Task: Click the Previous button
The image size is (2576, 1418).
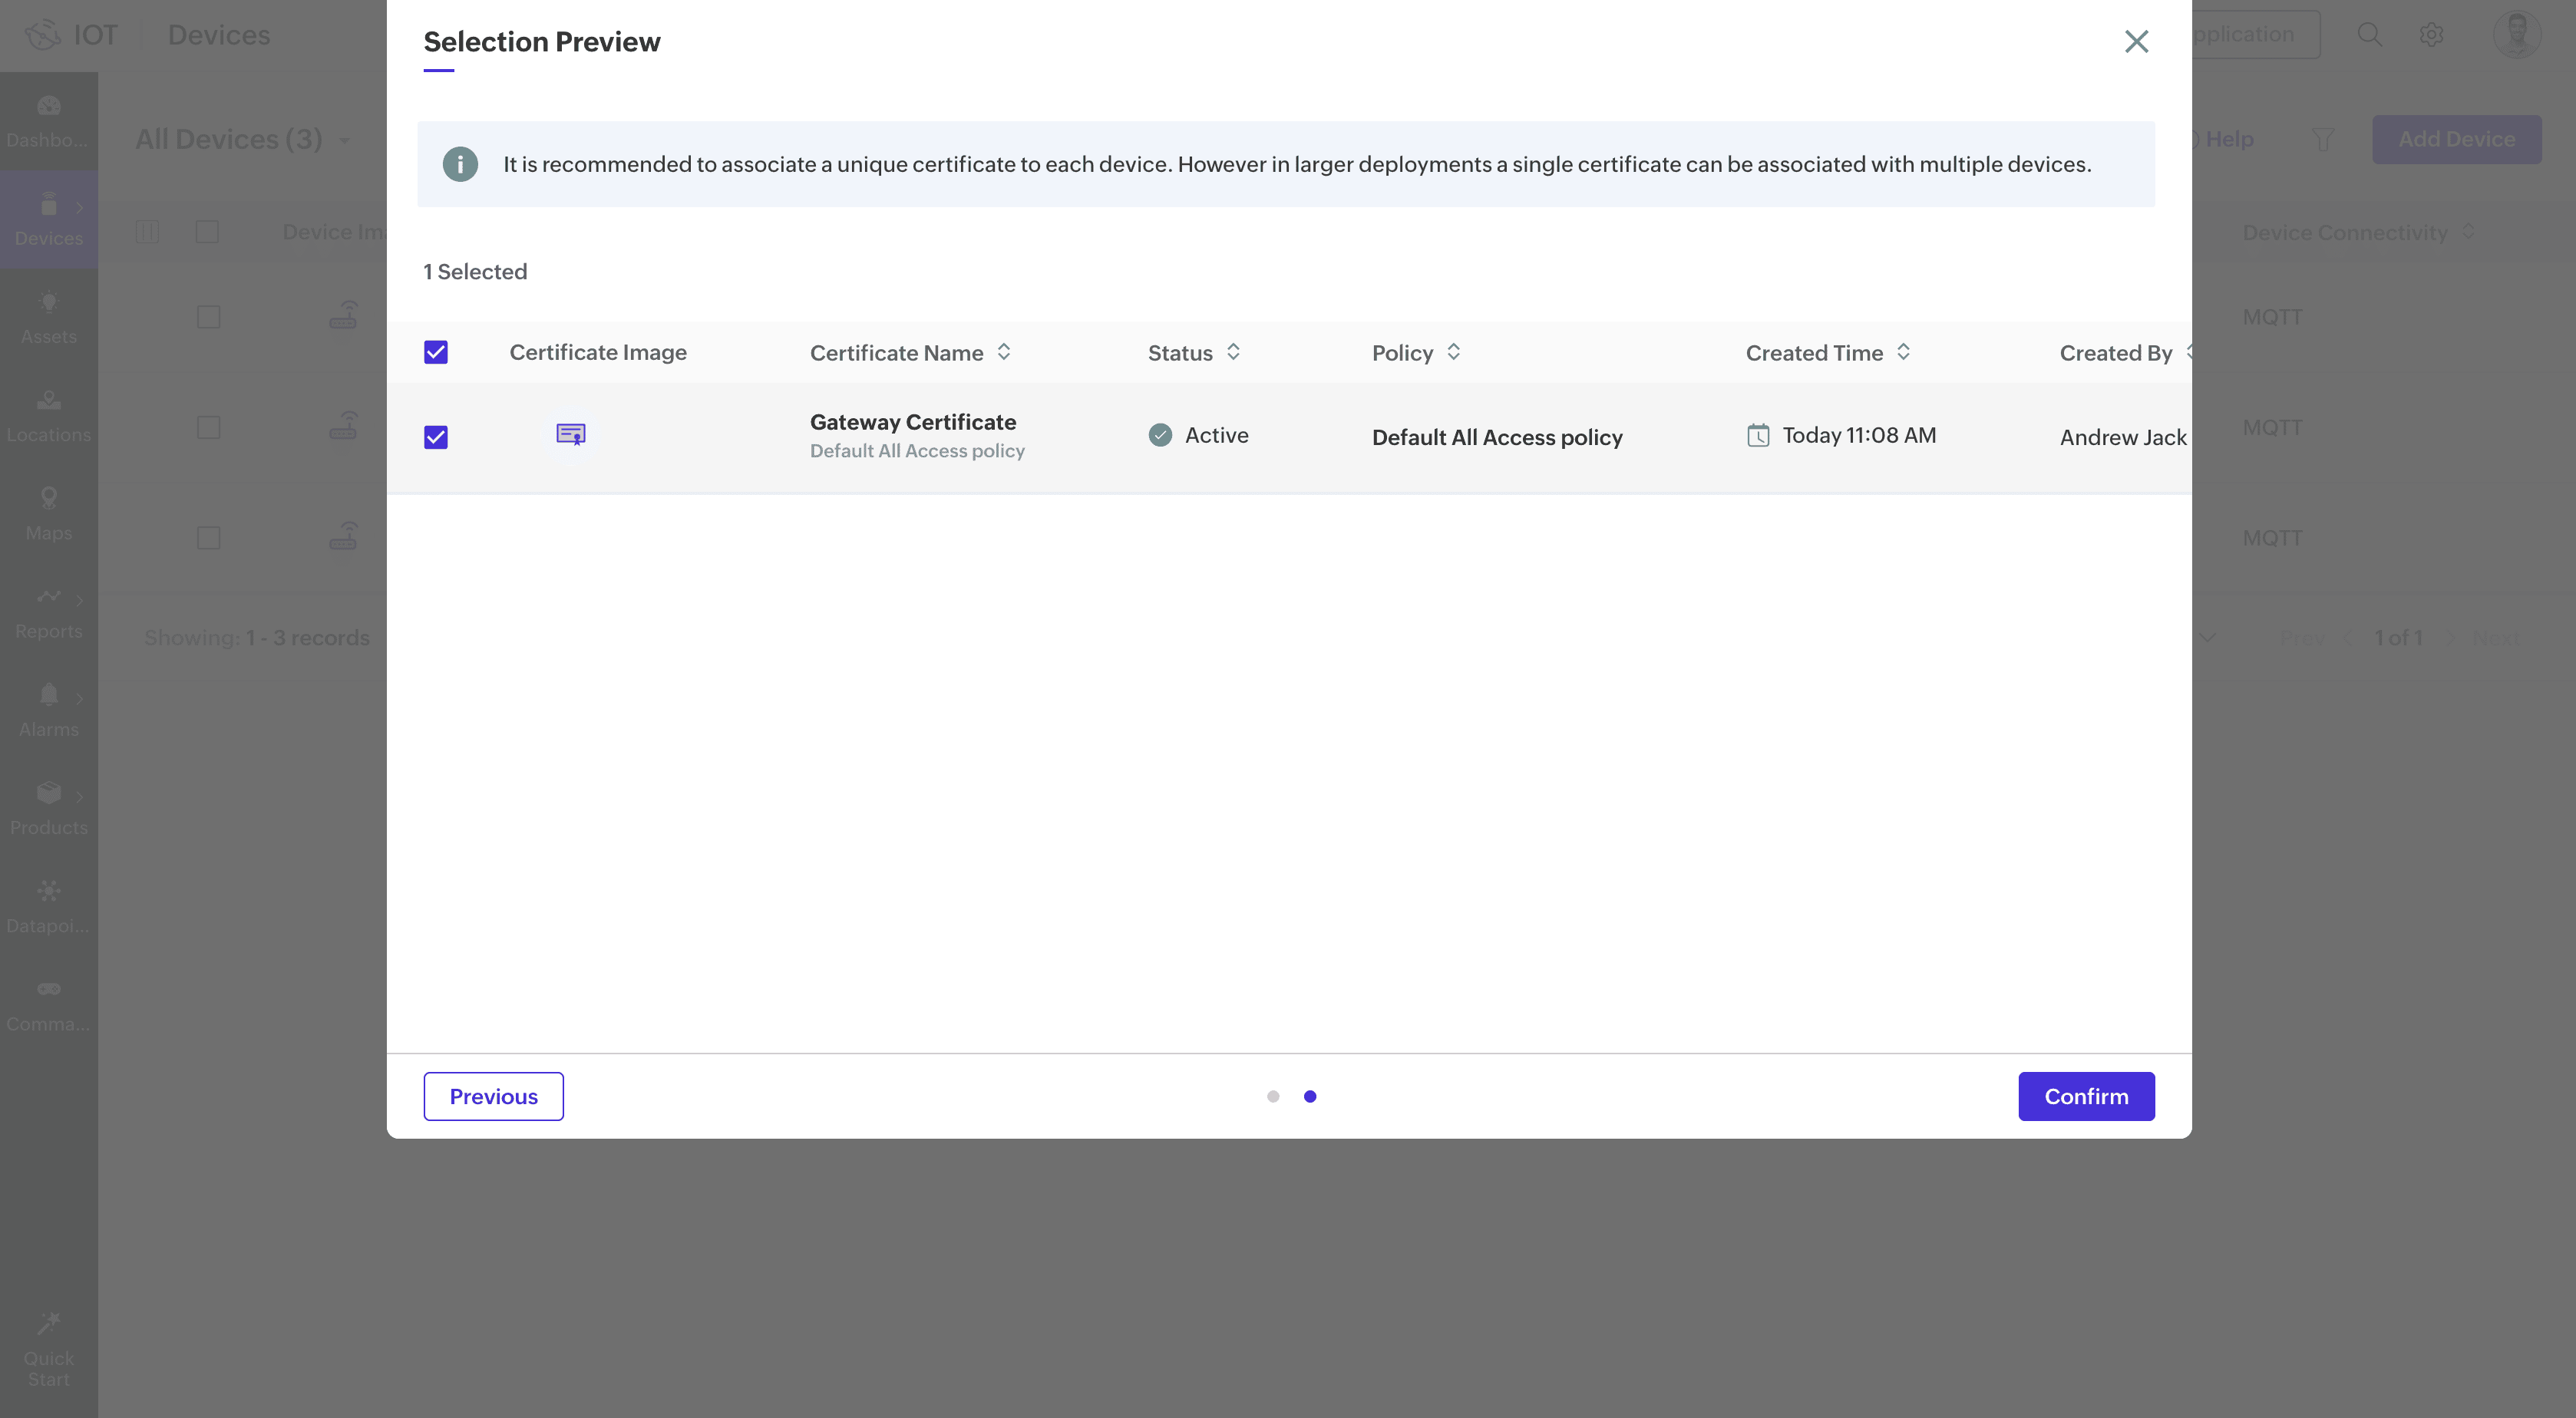Action: point(493,1096)
